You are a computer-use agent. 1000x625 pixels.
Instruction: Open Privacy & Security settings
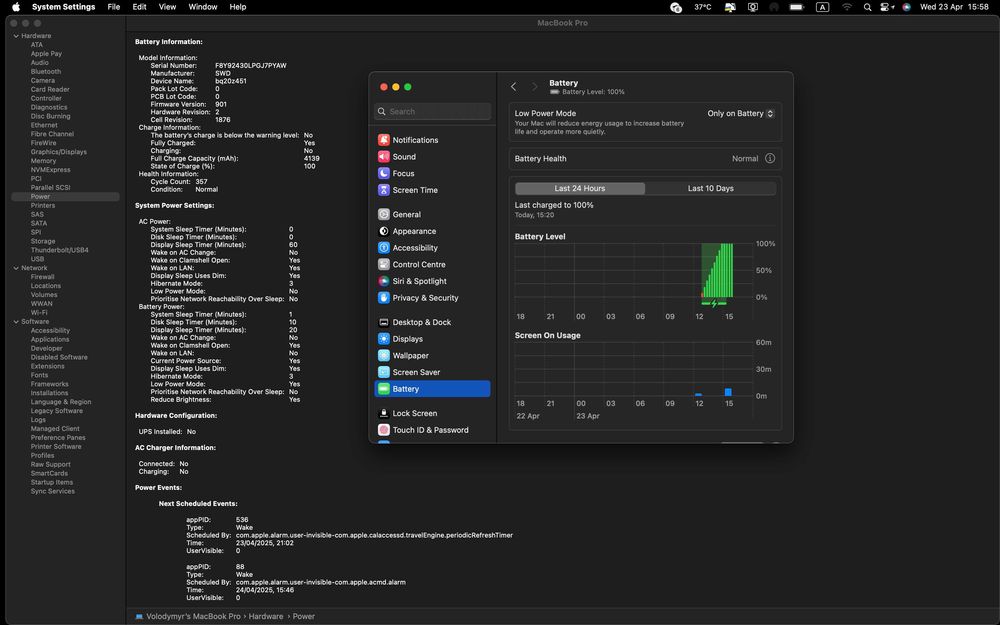tap(425, 298)
